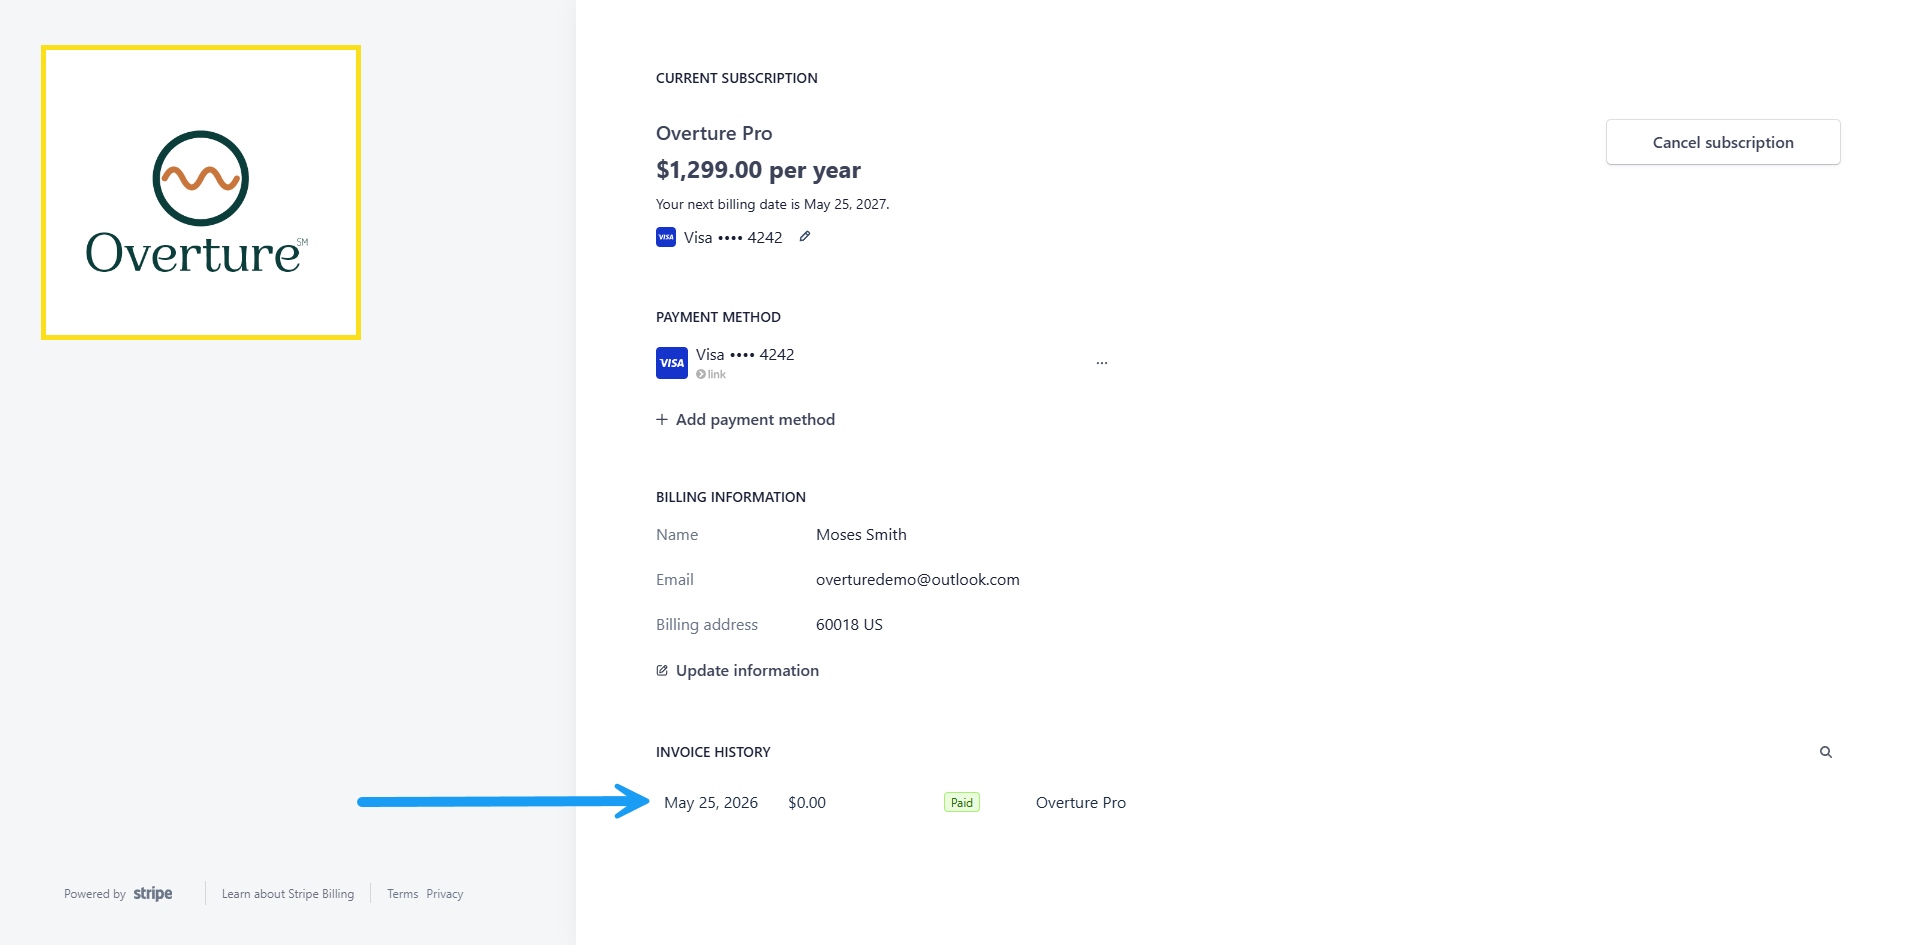The height and width of the screenshot is (945, 1920).
Task: Click the large Visa card icon under Payment Method
Action: point(672,363)
